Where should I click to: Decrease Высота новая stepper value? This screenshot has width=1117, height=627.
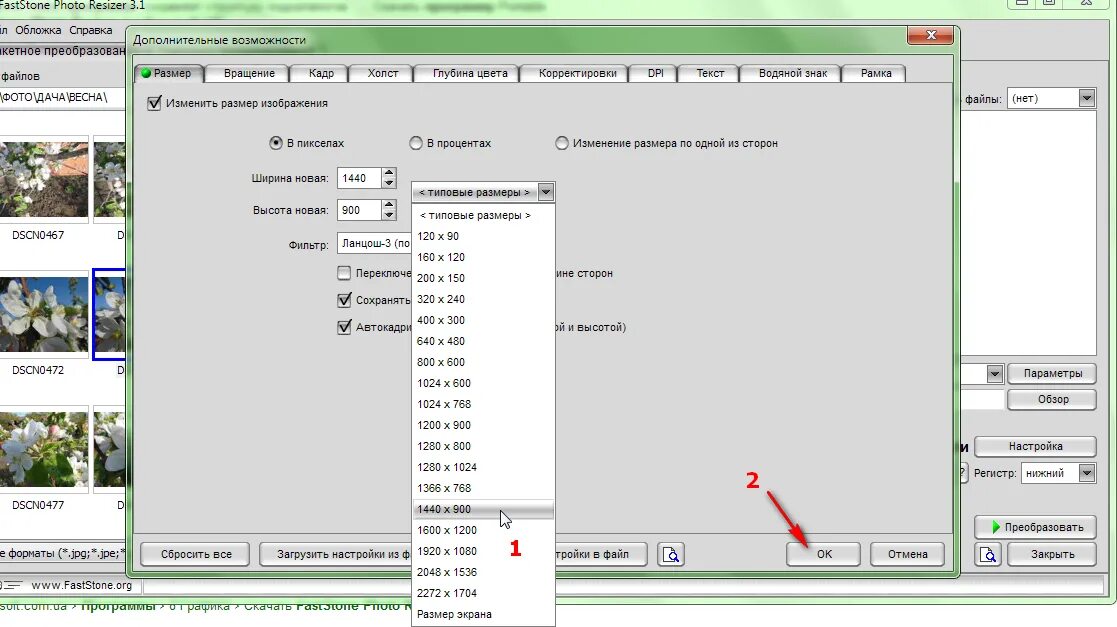pyautogui.click(x=389, y=215)
